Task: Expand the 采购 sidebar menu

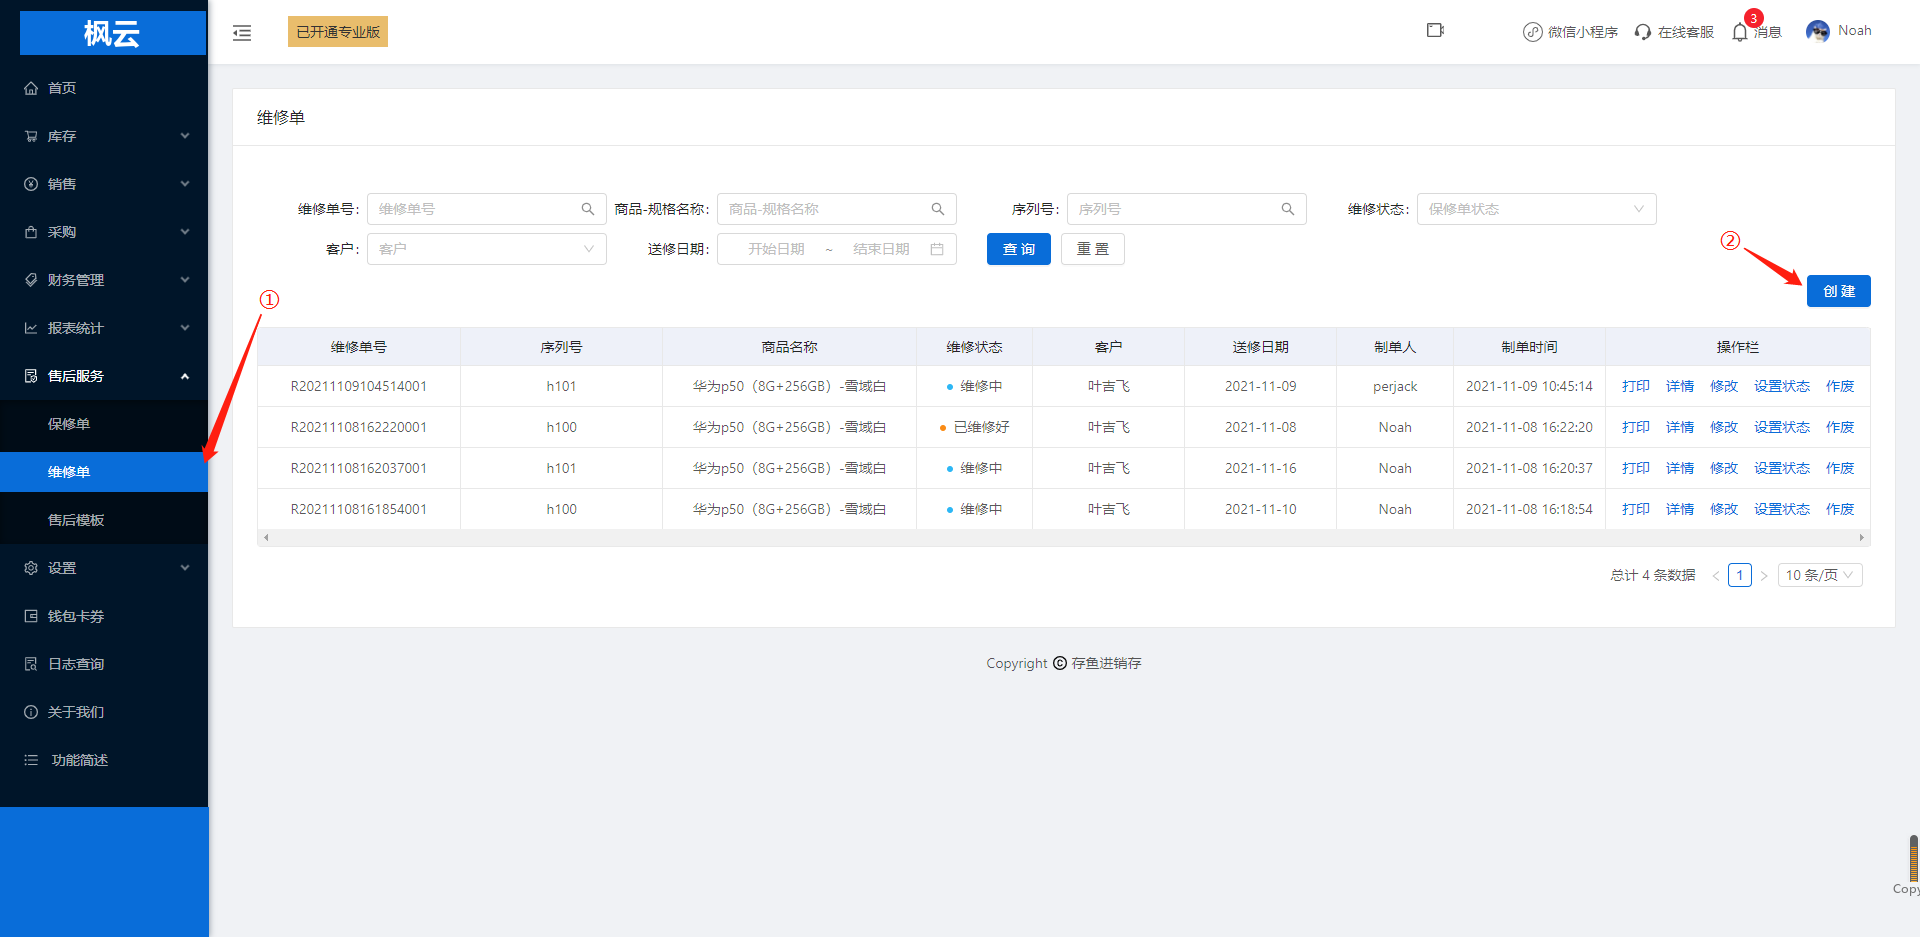Action: click(104, 232)
